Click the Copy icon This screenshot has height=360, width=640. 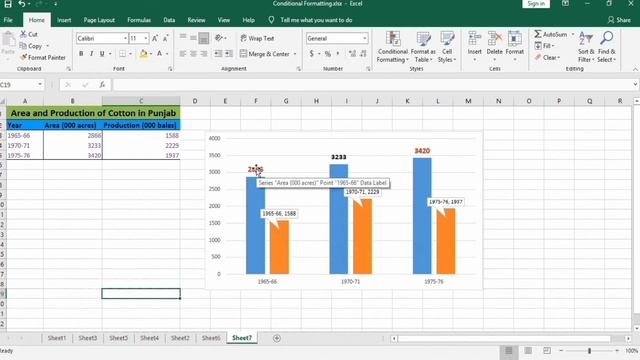(x=23, y=46)
